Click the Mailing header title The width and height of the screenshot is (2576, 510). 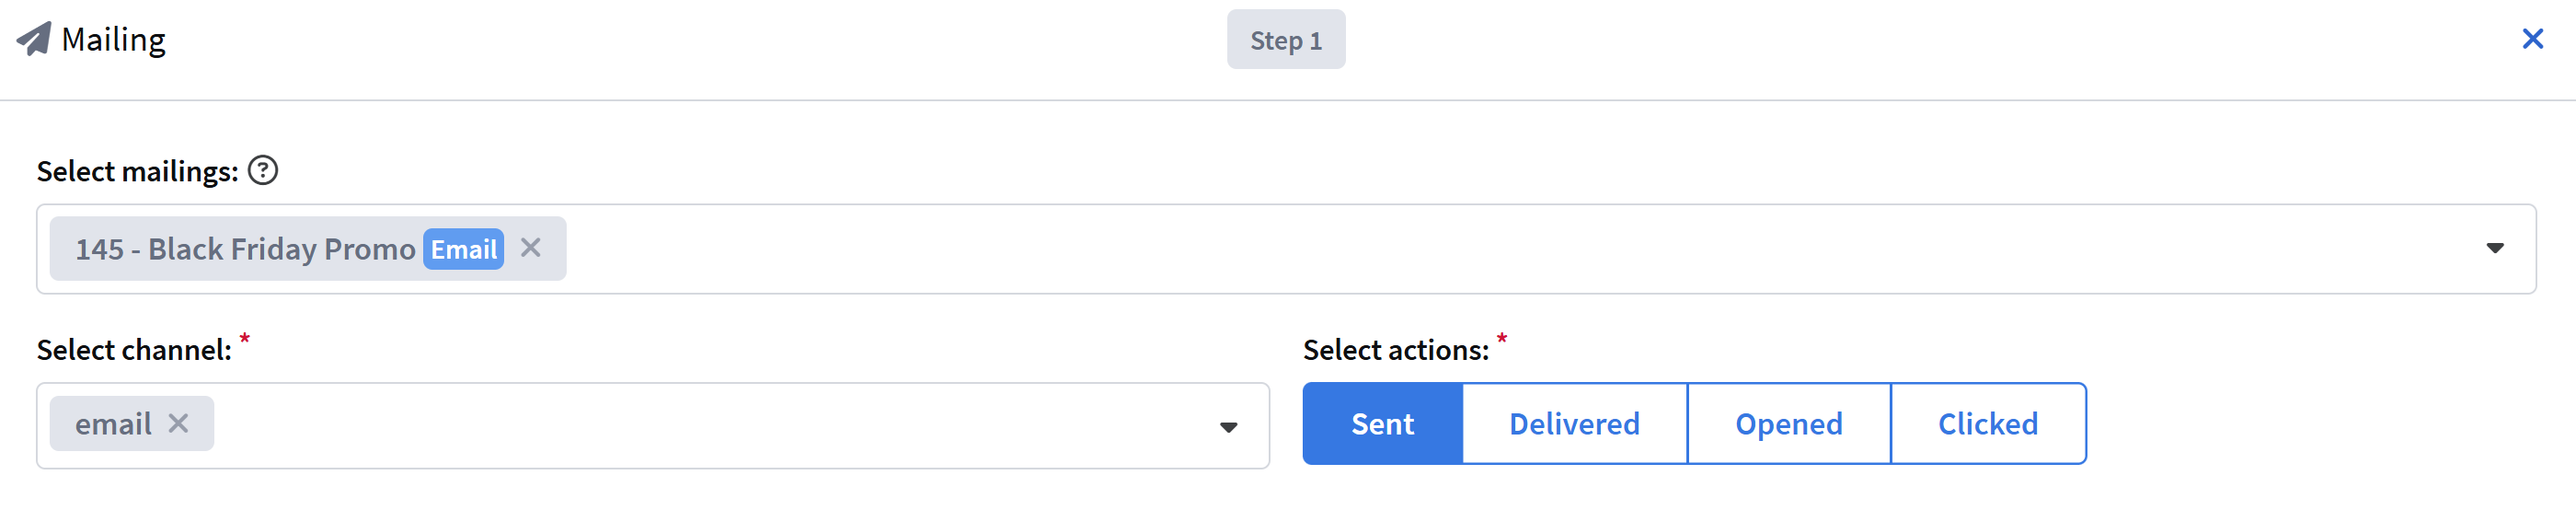coord(113,40)
